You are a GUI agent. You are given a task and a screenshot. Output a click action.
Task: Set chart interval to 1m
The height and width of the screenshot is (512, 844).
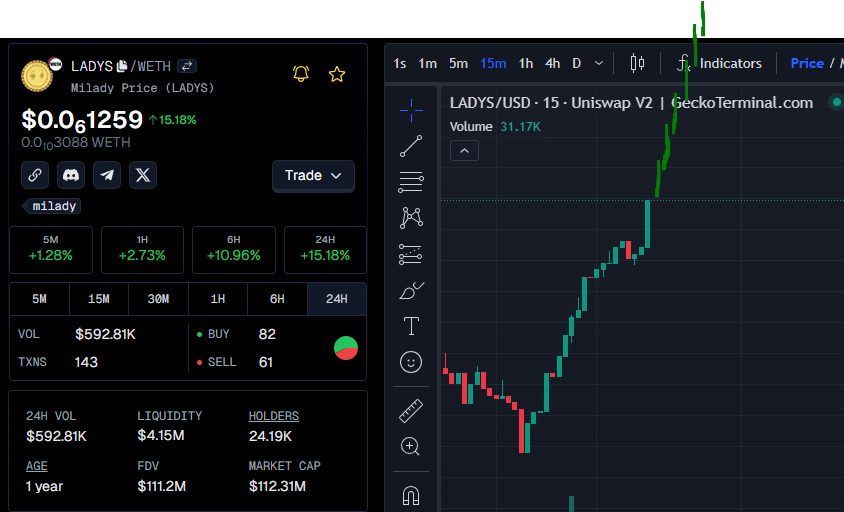click(x=428, y=64)
